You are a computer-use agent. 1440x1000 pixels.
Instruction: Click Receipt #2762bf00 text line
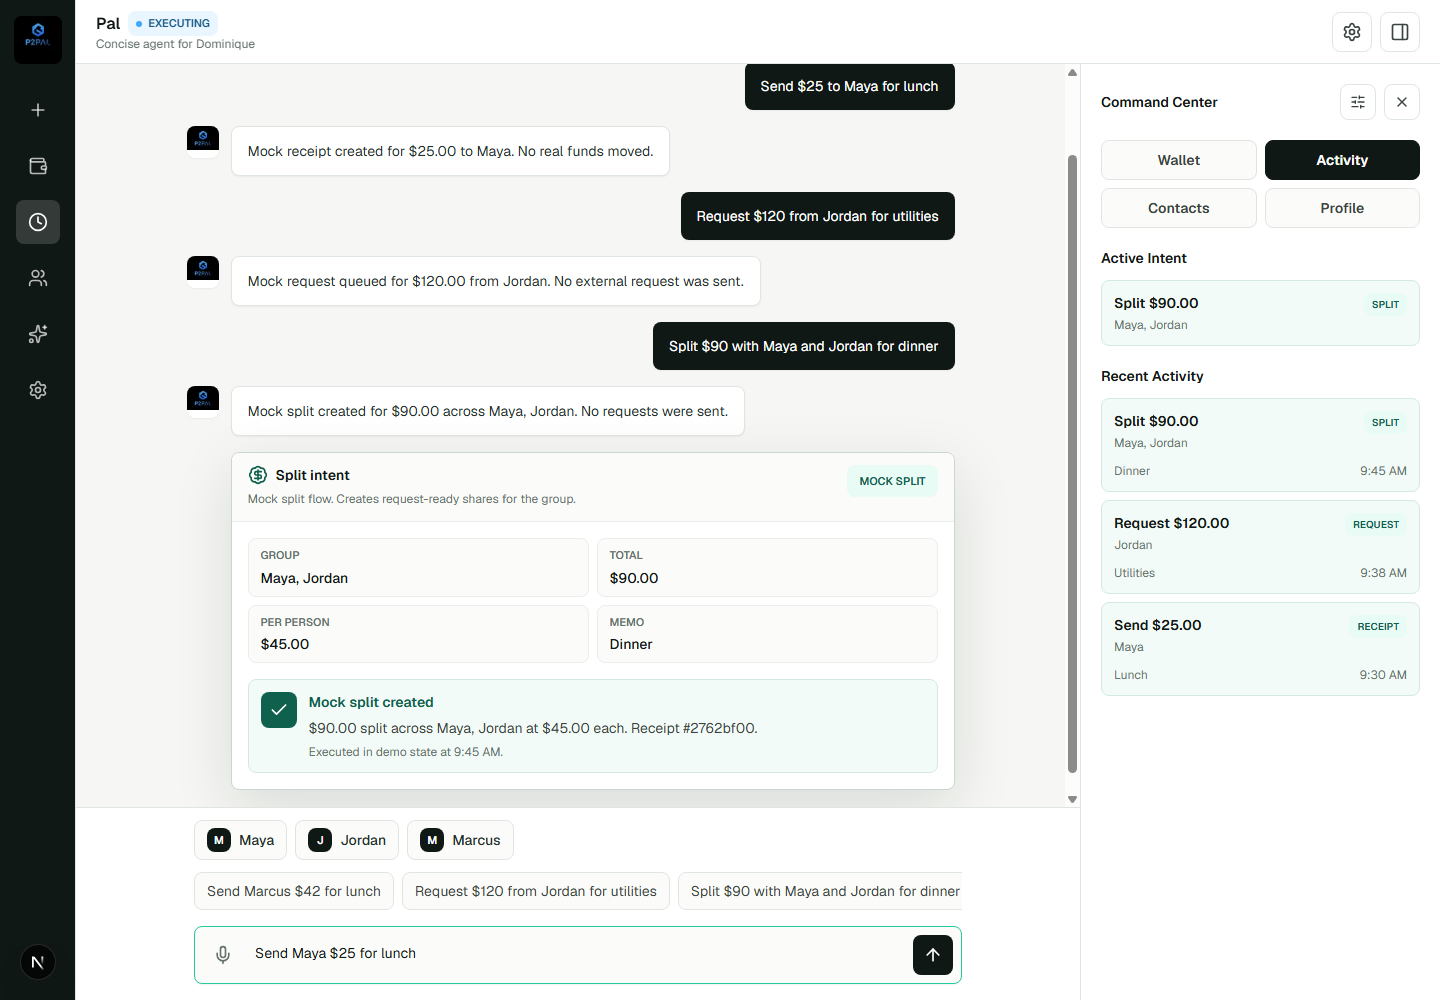[533, 728]
